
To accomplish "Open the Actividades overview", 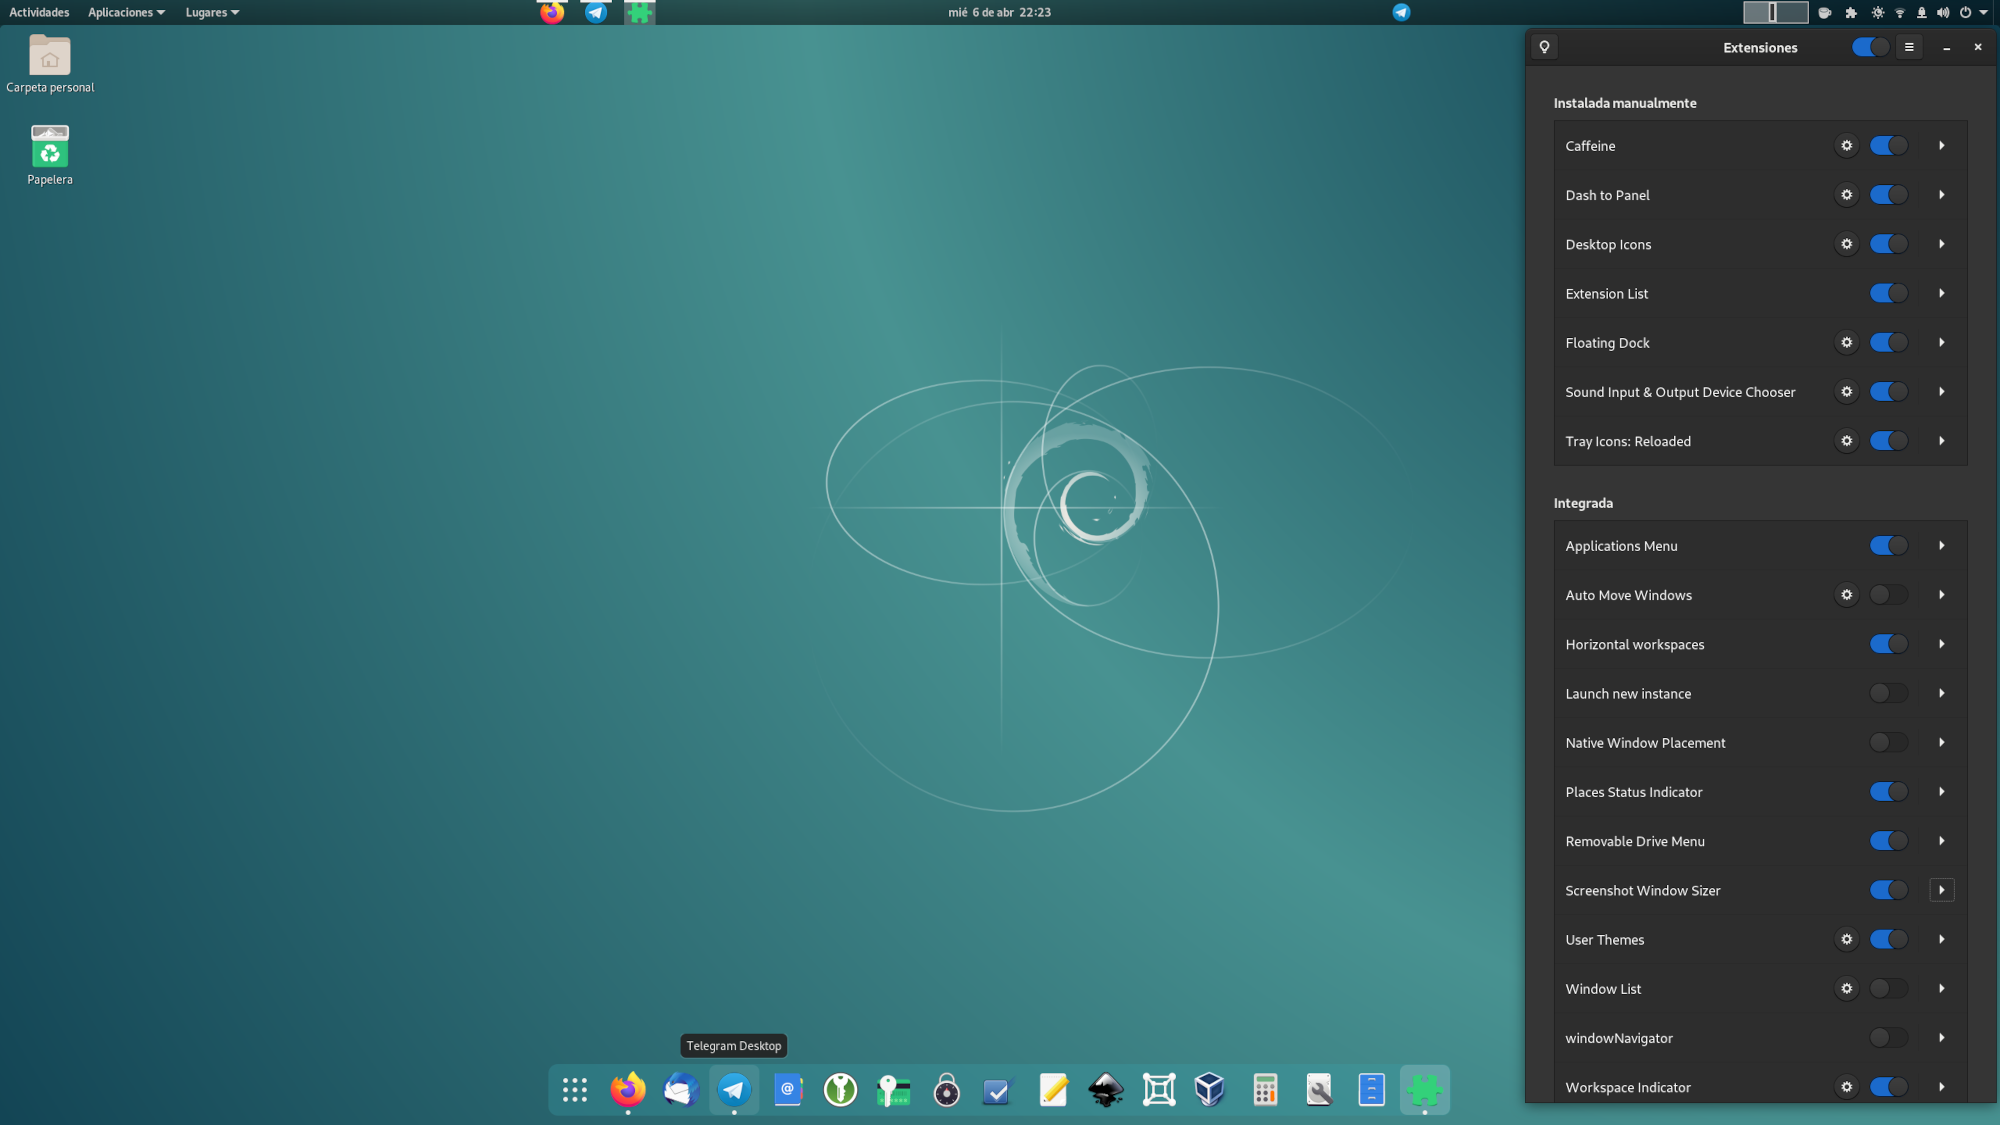I will (39, 12).
